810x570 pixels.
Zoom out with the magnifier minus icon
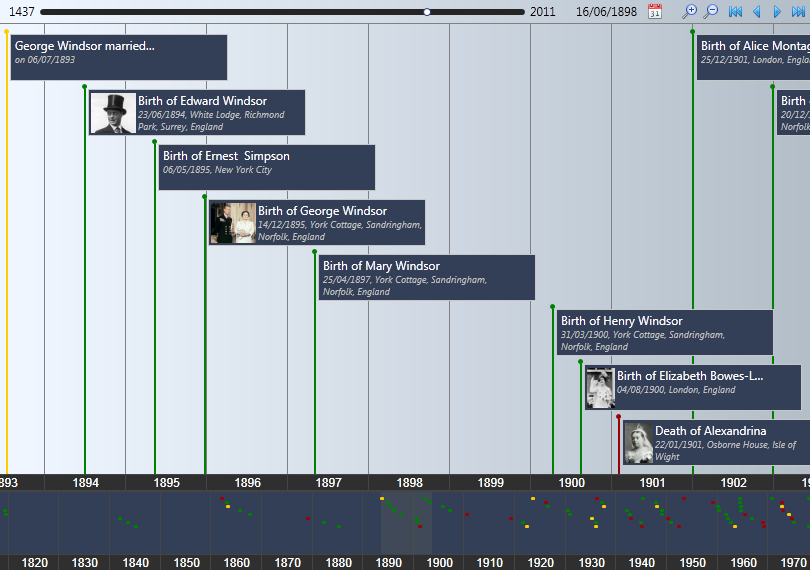pos(711,11)
